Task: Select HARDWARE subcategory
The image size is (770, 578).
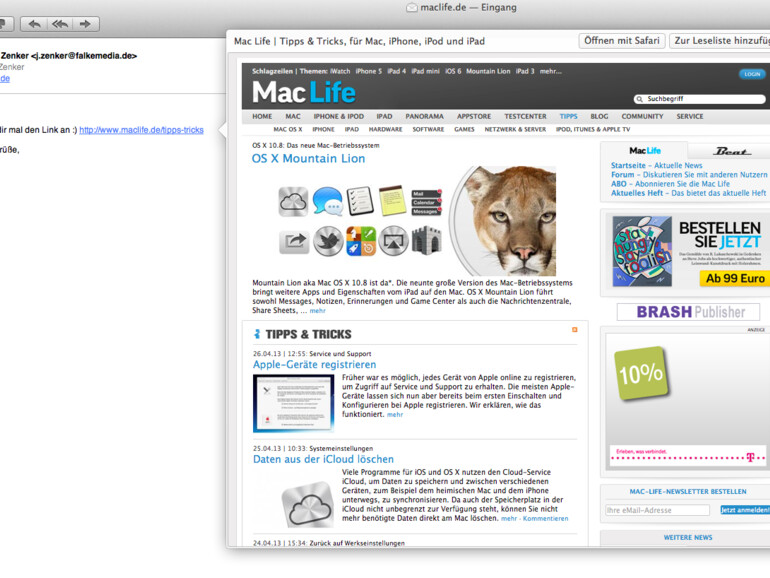Action: [x=385, y=129]
